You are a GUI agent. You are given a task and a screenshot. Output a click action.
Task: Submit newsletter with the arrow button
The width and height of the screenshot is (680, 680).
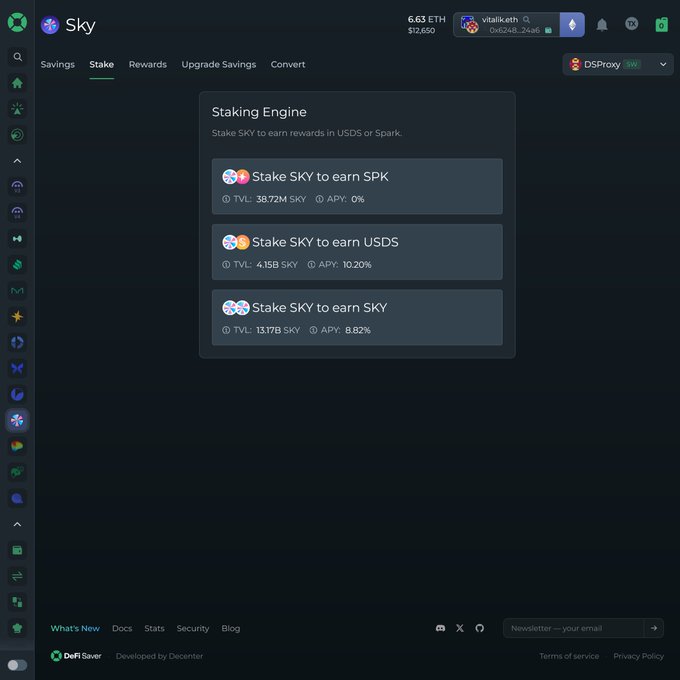pyautogui.click(x=654, y=628)
